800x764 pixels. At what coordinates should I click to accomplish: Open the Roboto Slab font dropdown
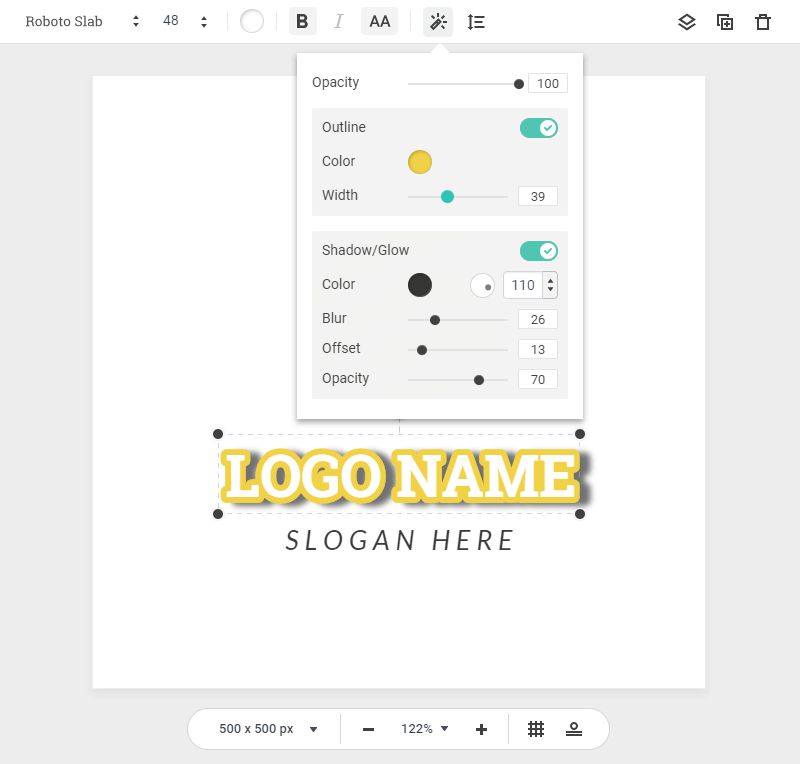82,21
